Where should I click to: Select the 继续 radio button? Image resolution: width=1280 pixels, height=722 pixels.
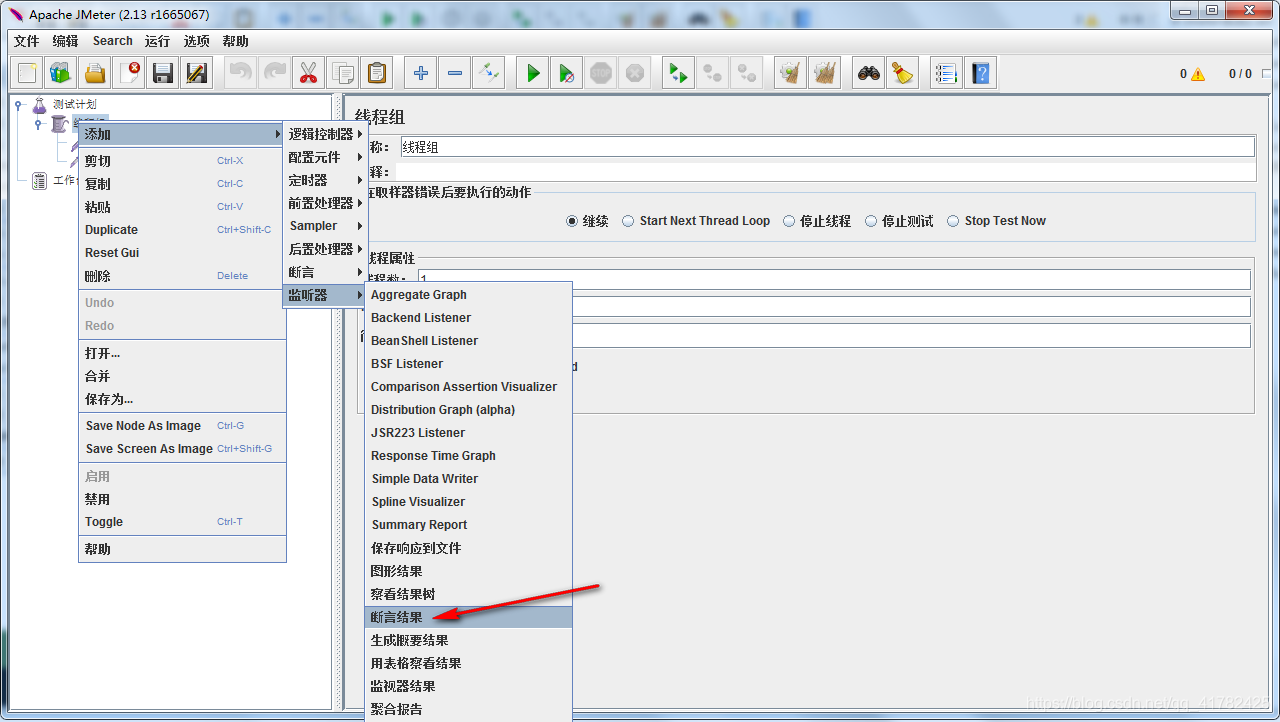pos(572,221)
